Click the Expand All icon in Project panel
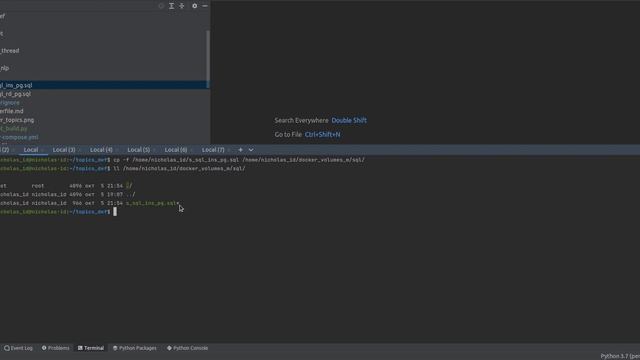This screenshot has width=640, height=360. [x=171, y=6]
